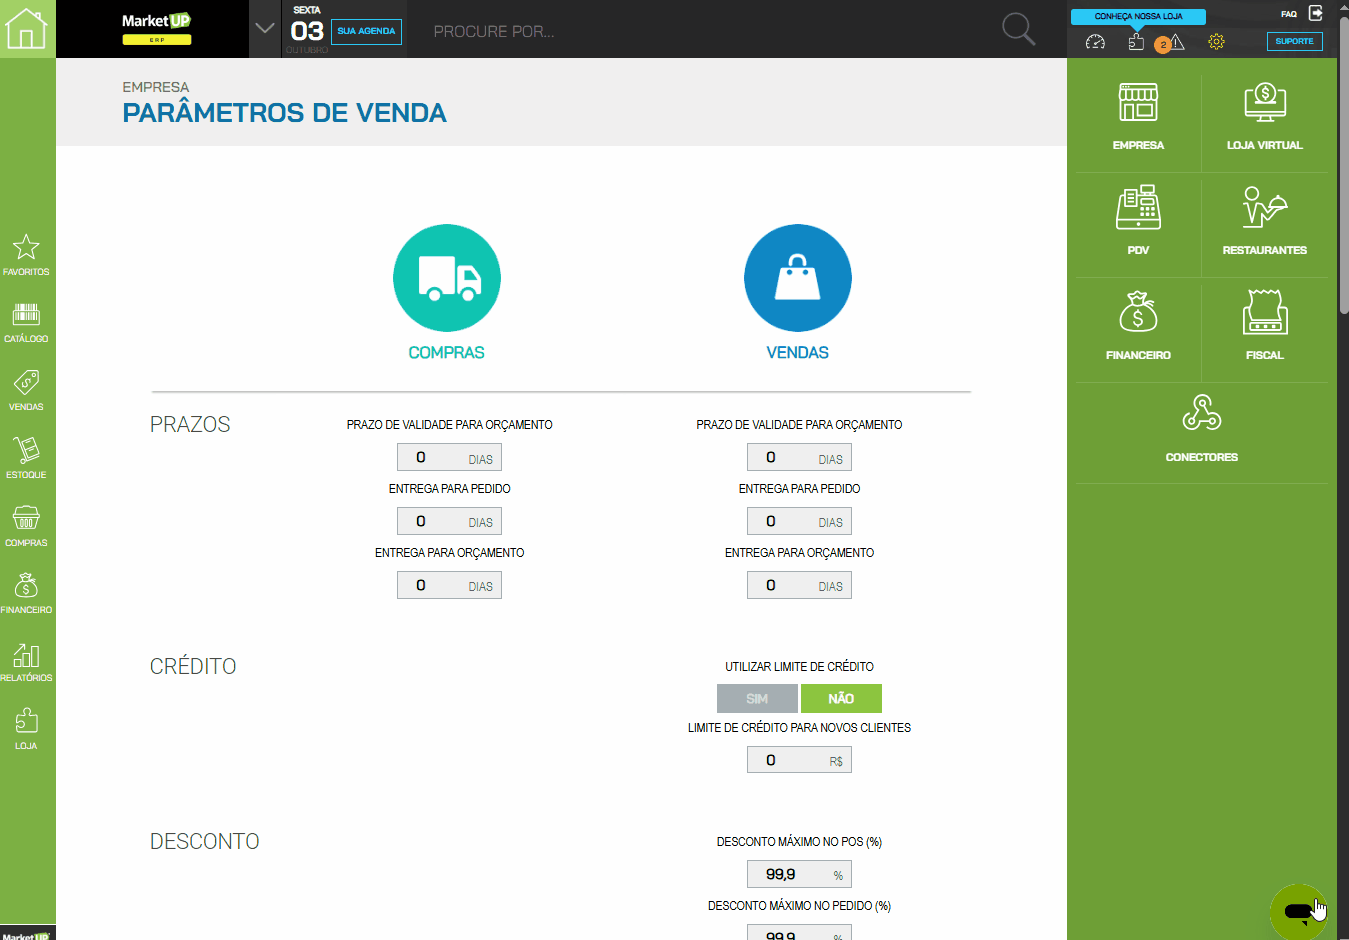The width and height of the screenshot is (1349, 940).
Task: Open the FAQ link
Action: click(1289, 14)
